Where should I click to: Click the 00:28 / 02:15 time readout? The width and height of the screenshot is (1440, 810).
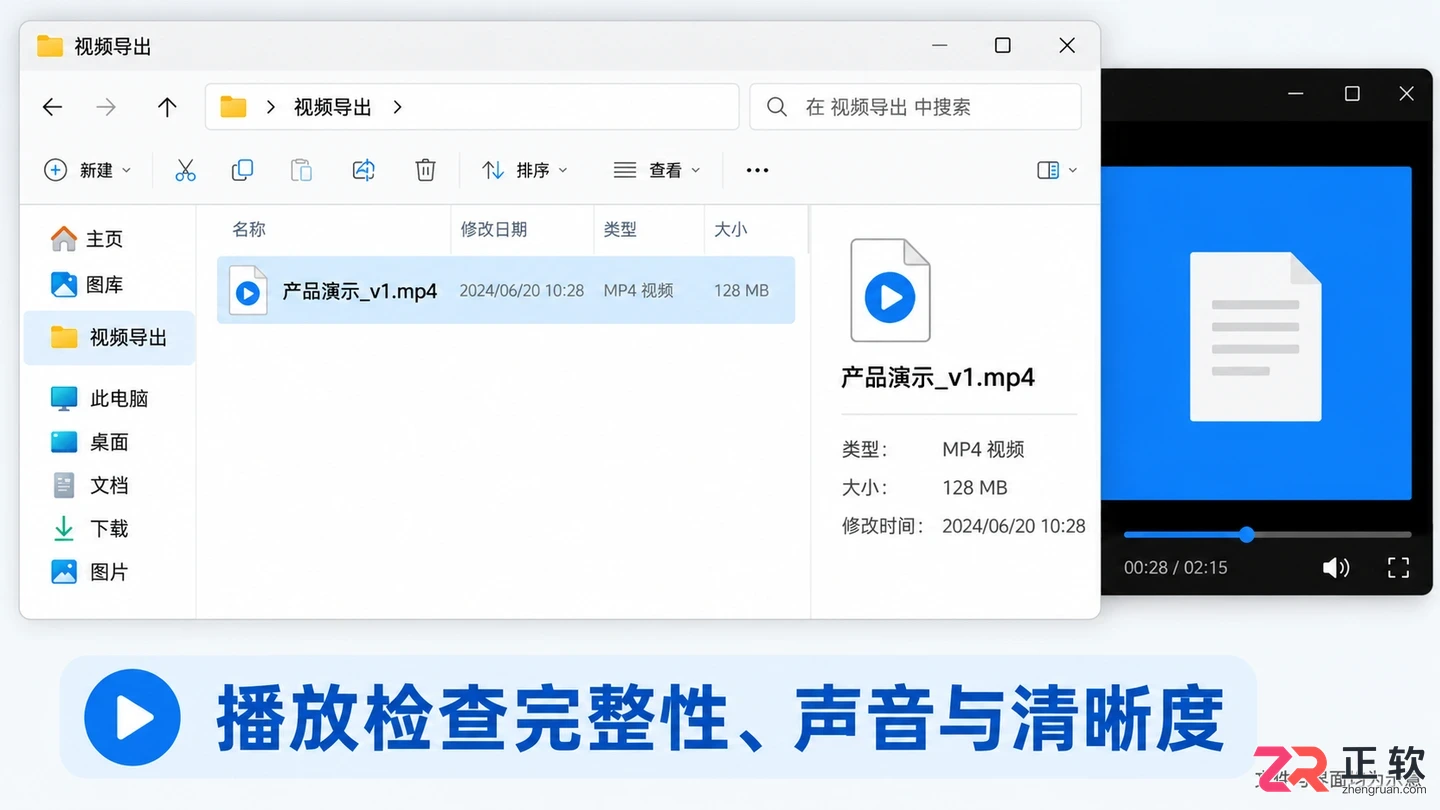1176,568
